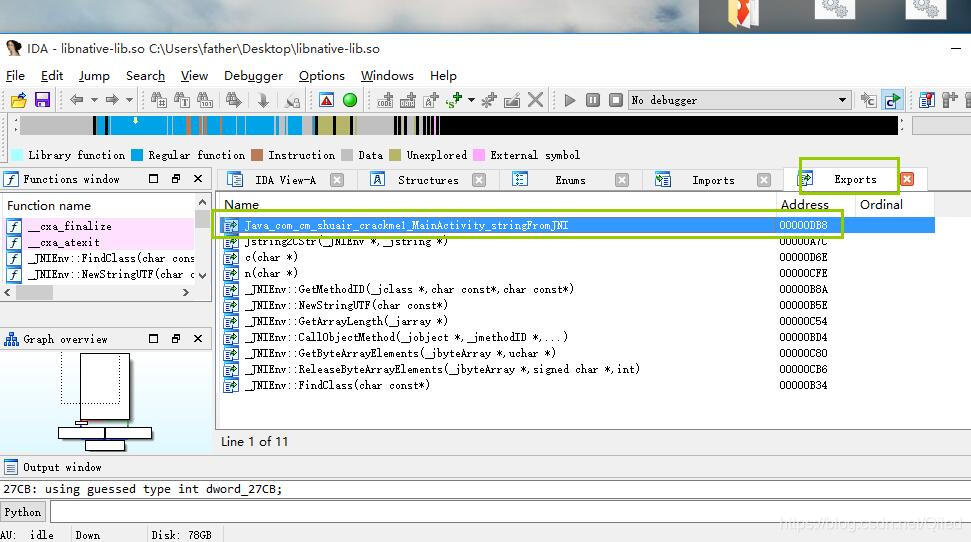971x542 pixels.
Task: Select the _JNIEnv::GetArrayLength export row
Action: point(577,321)
